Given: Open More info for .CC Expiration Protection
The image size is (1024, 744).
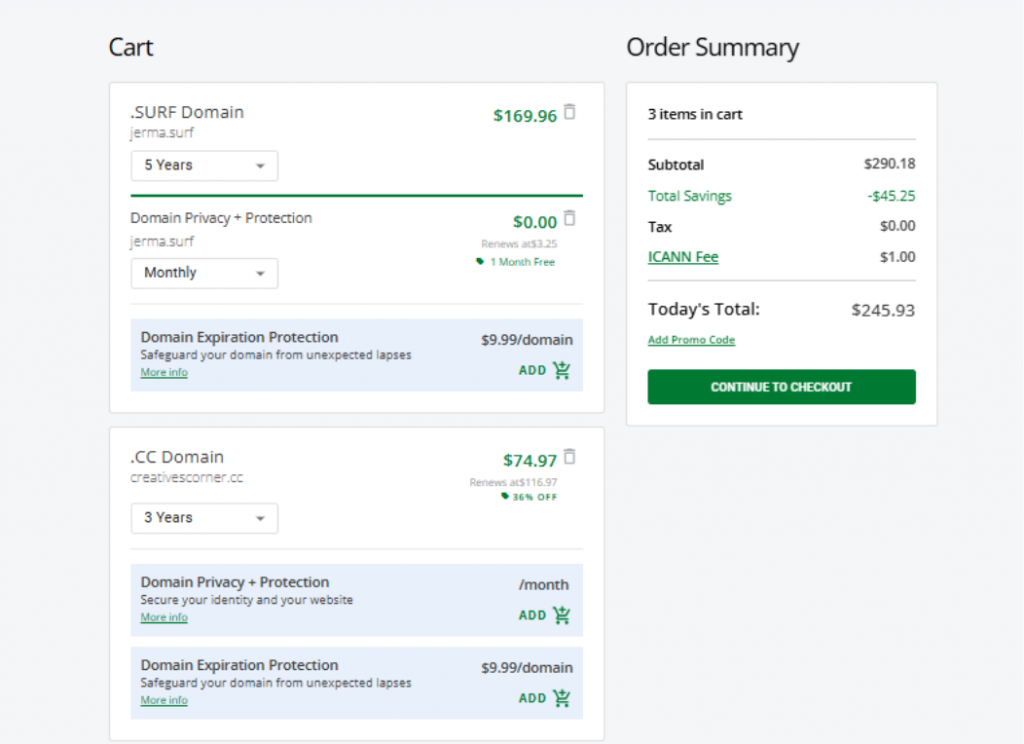Looking at the screenshot, I should [x=164, y=701].
